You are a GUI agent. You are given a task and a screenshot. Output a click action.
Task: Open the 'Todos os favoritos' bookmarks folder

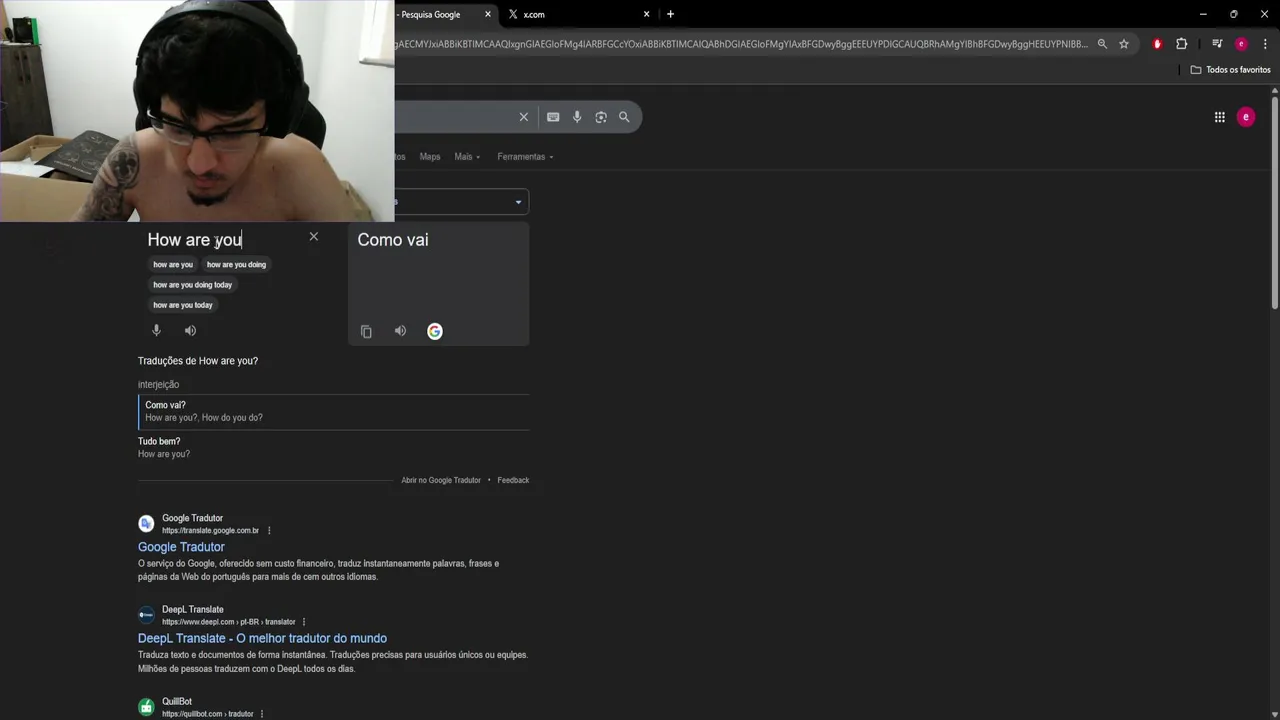click(x=1230, y=70)
